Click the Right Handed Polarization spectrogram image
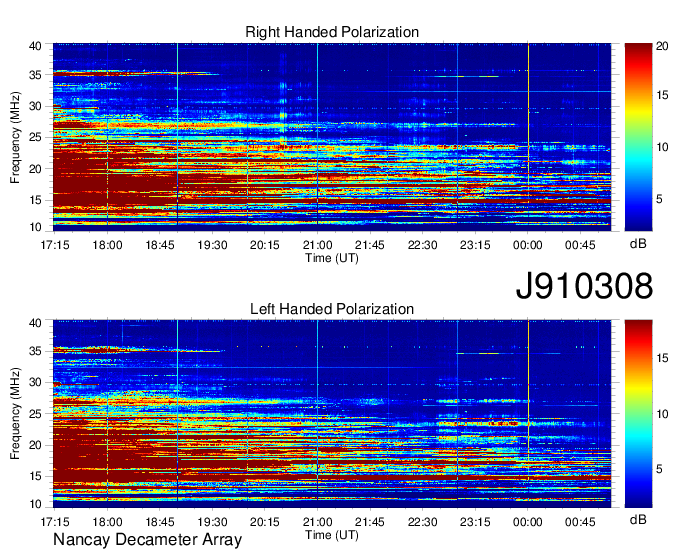Viewport: 680px width, 552px height. pyautogui.click(x=332, y=137)
